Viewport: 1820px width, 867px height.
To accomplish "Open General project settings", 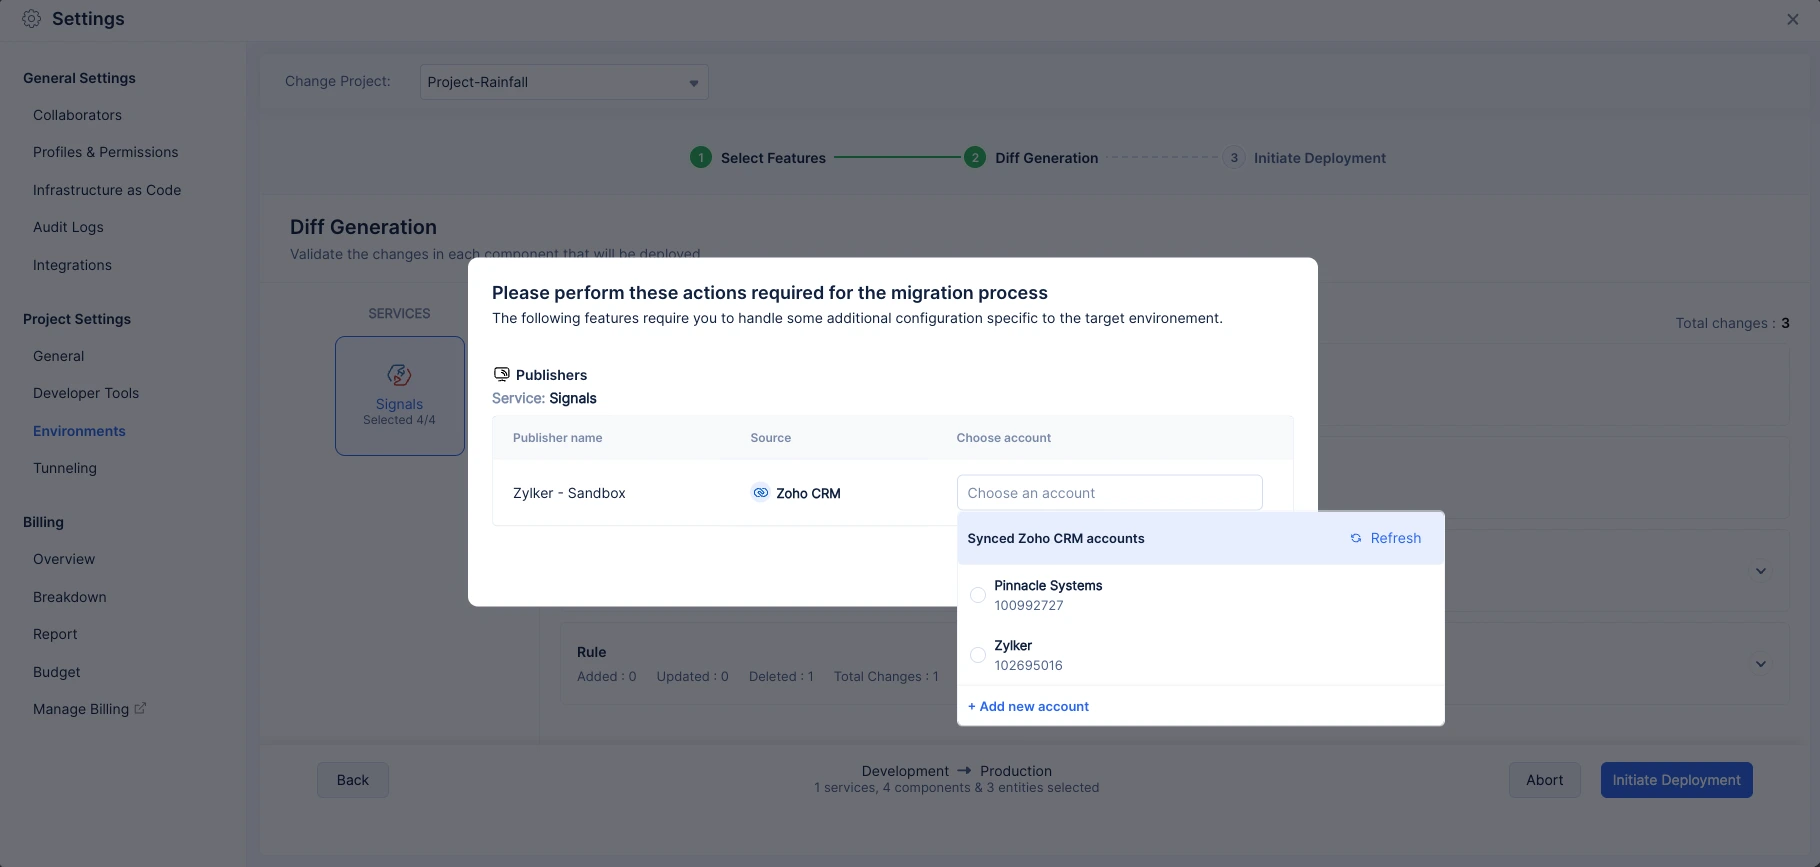I will [x=58, y=356].
